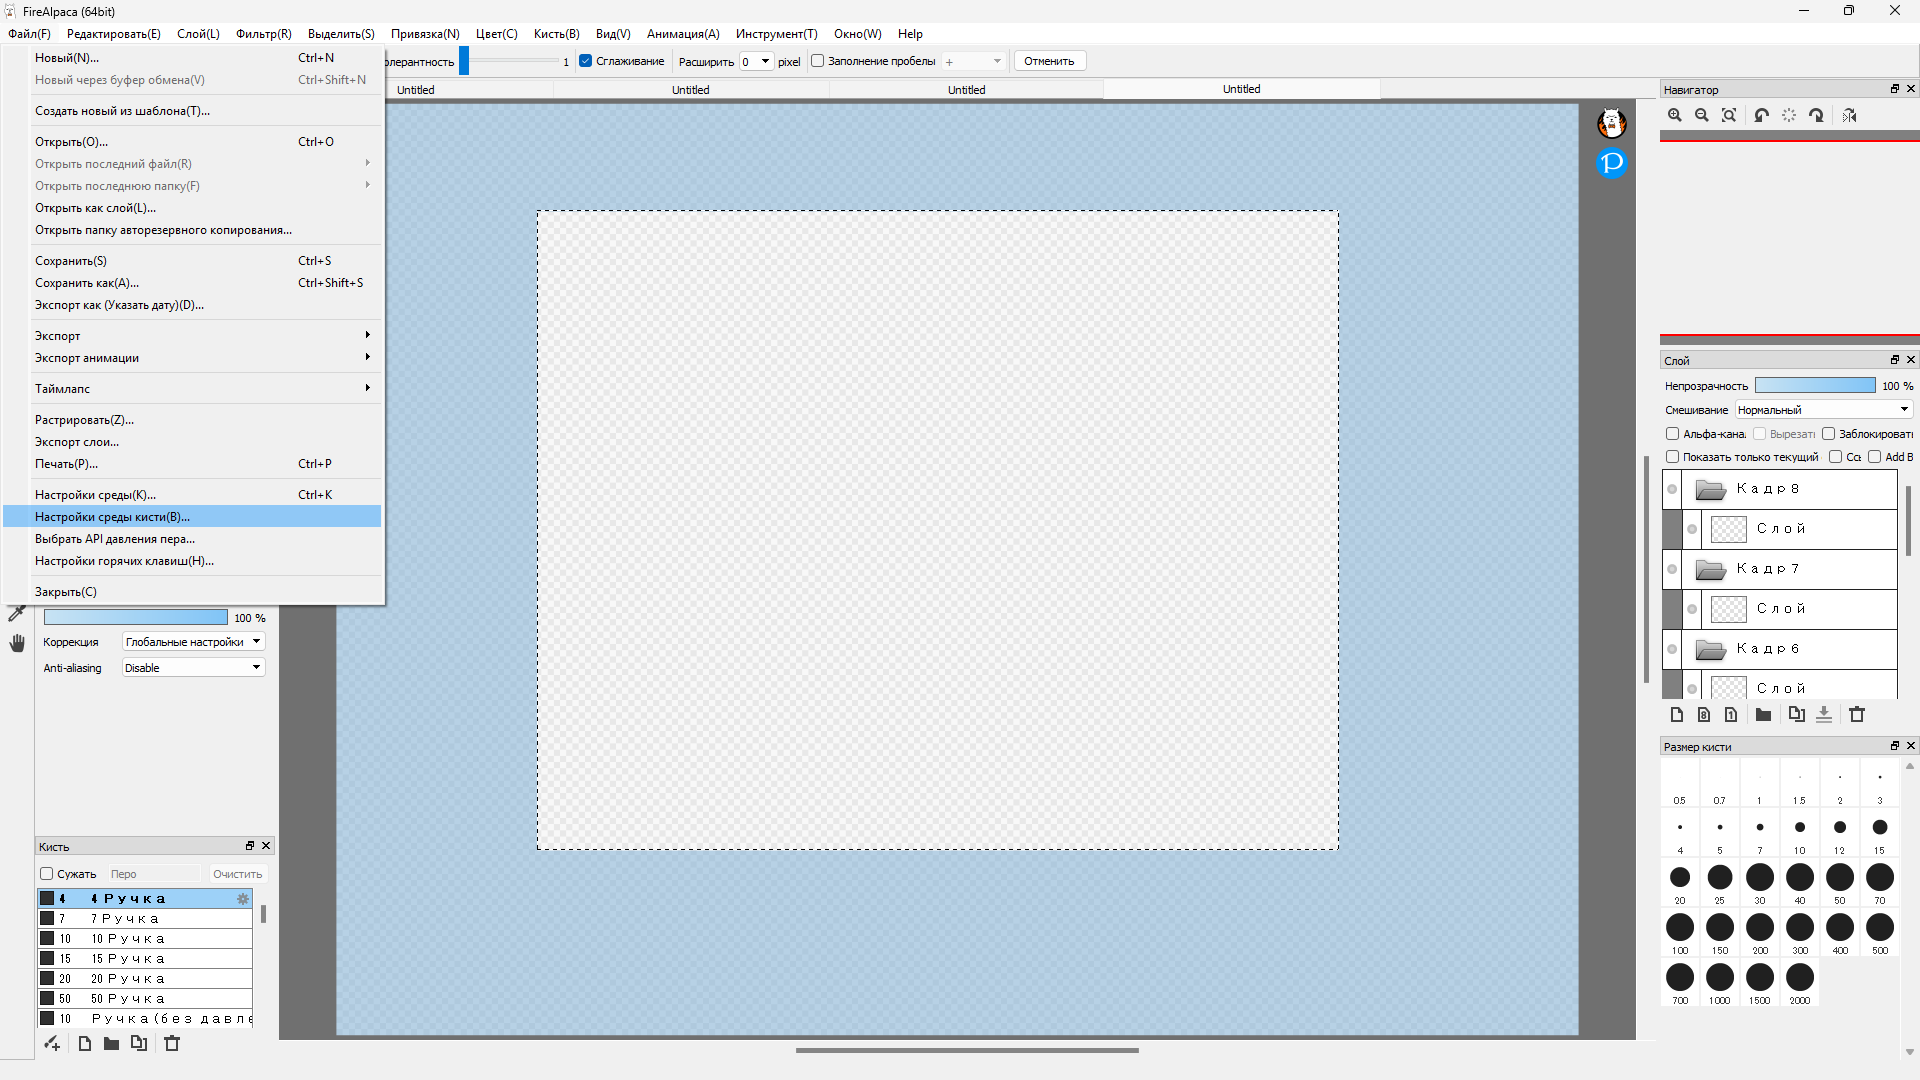Viewport: 1920px width, 1080px height.
Task: Open the Расширить pixel value dropdown
Action: (x=756, y=62)
